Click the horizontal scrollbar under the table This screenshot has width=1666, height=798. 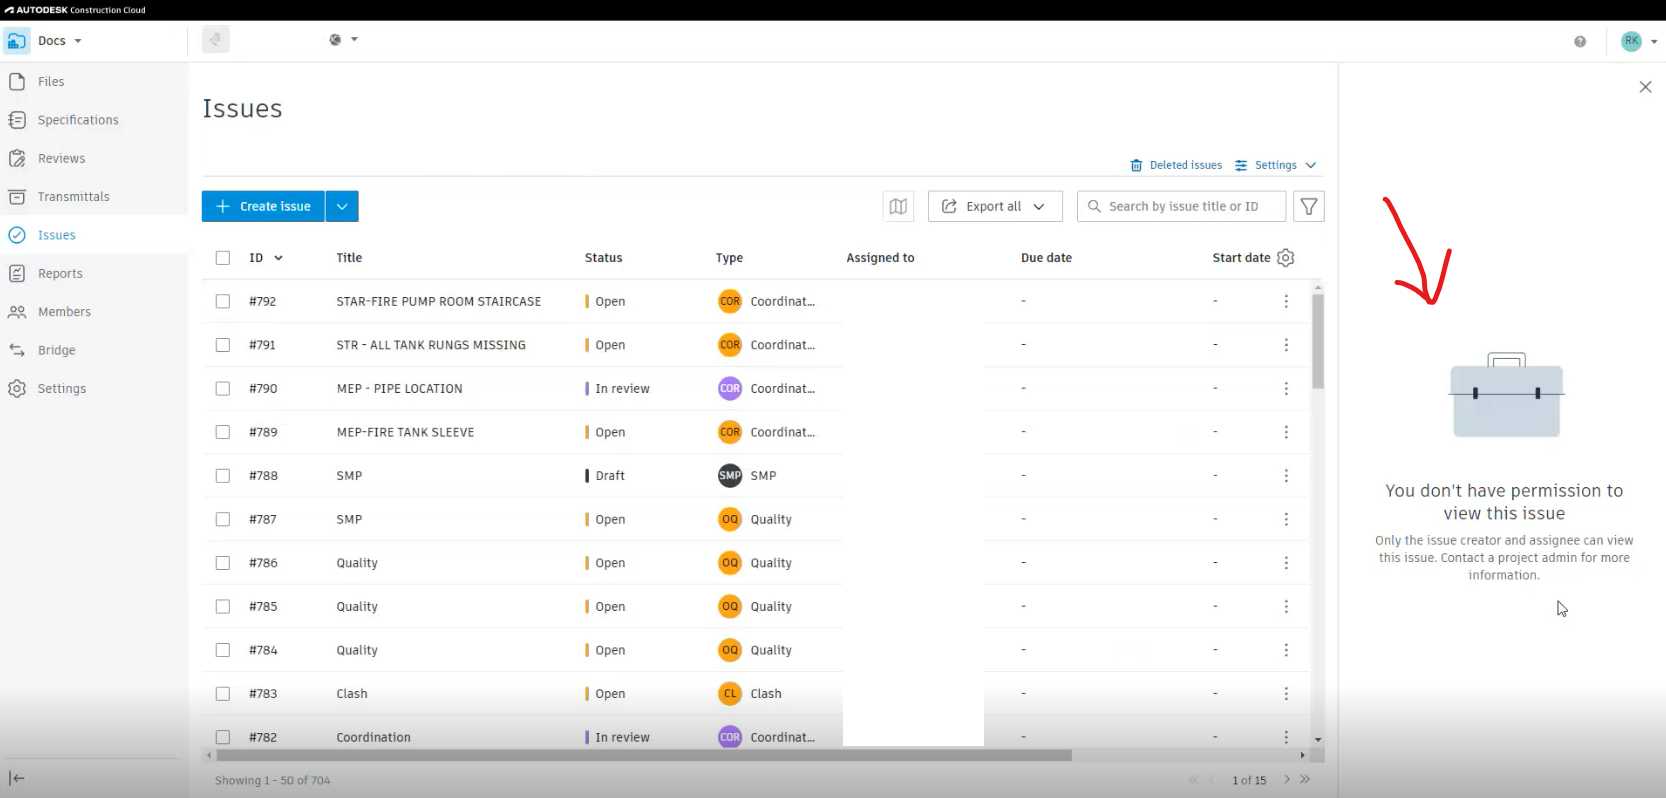(644, 755)
